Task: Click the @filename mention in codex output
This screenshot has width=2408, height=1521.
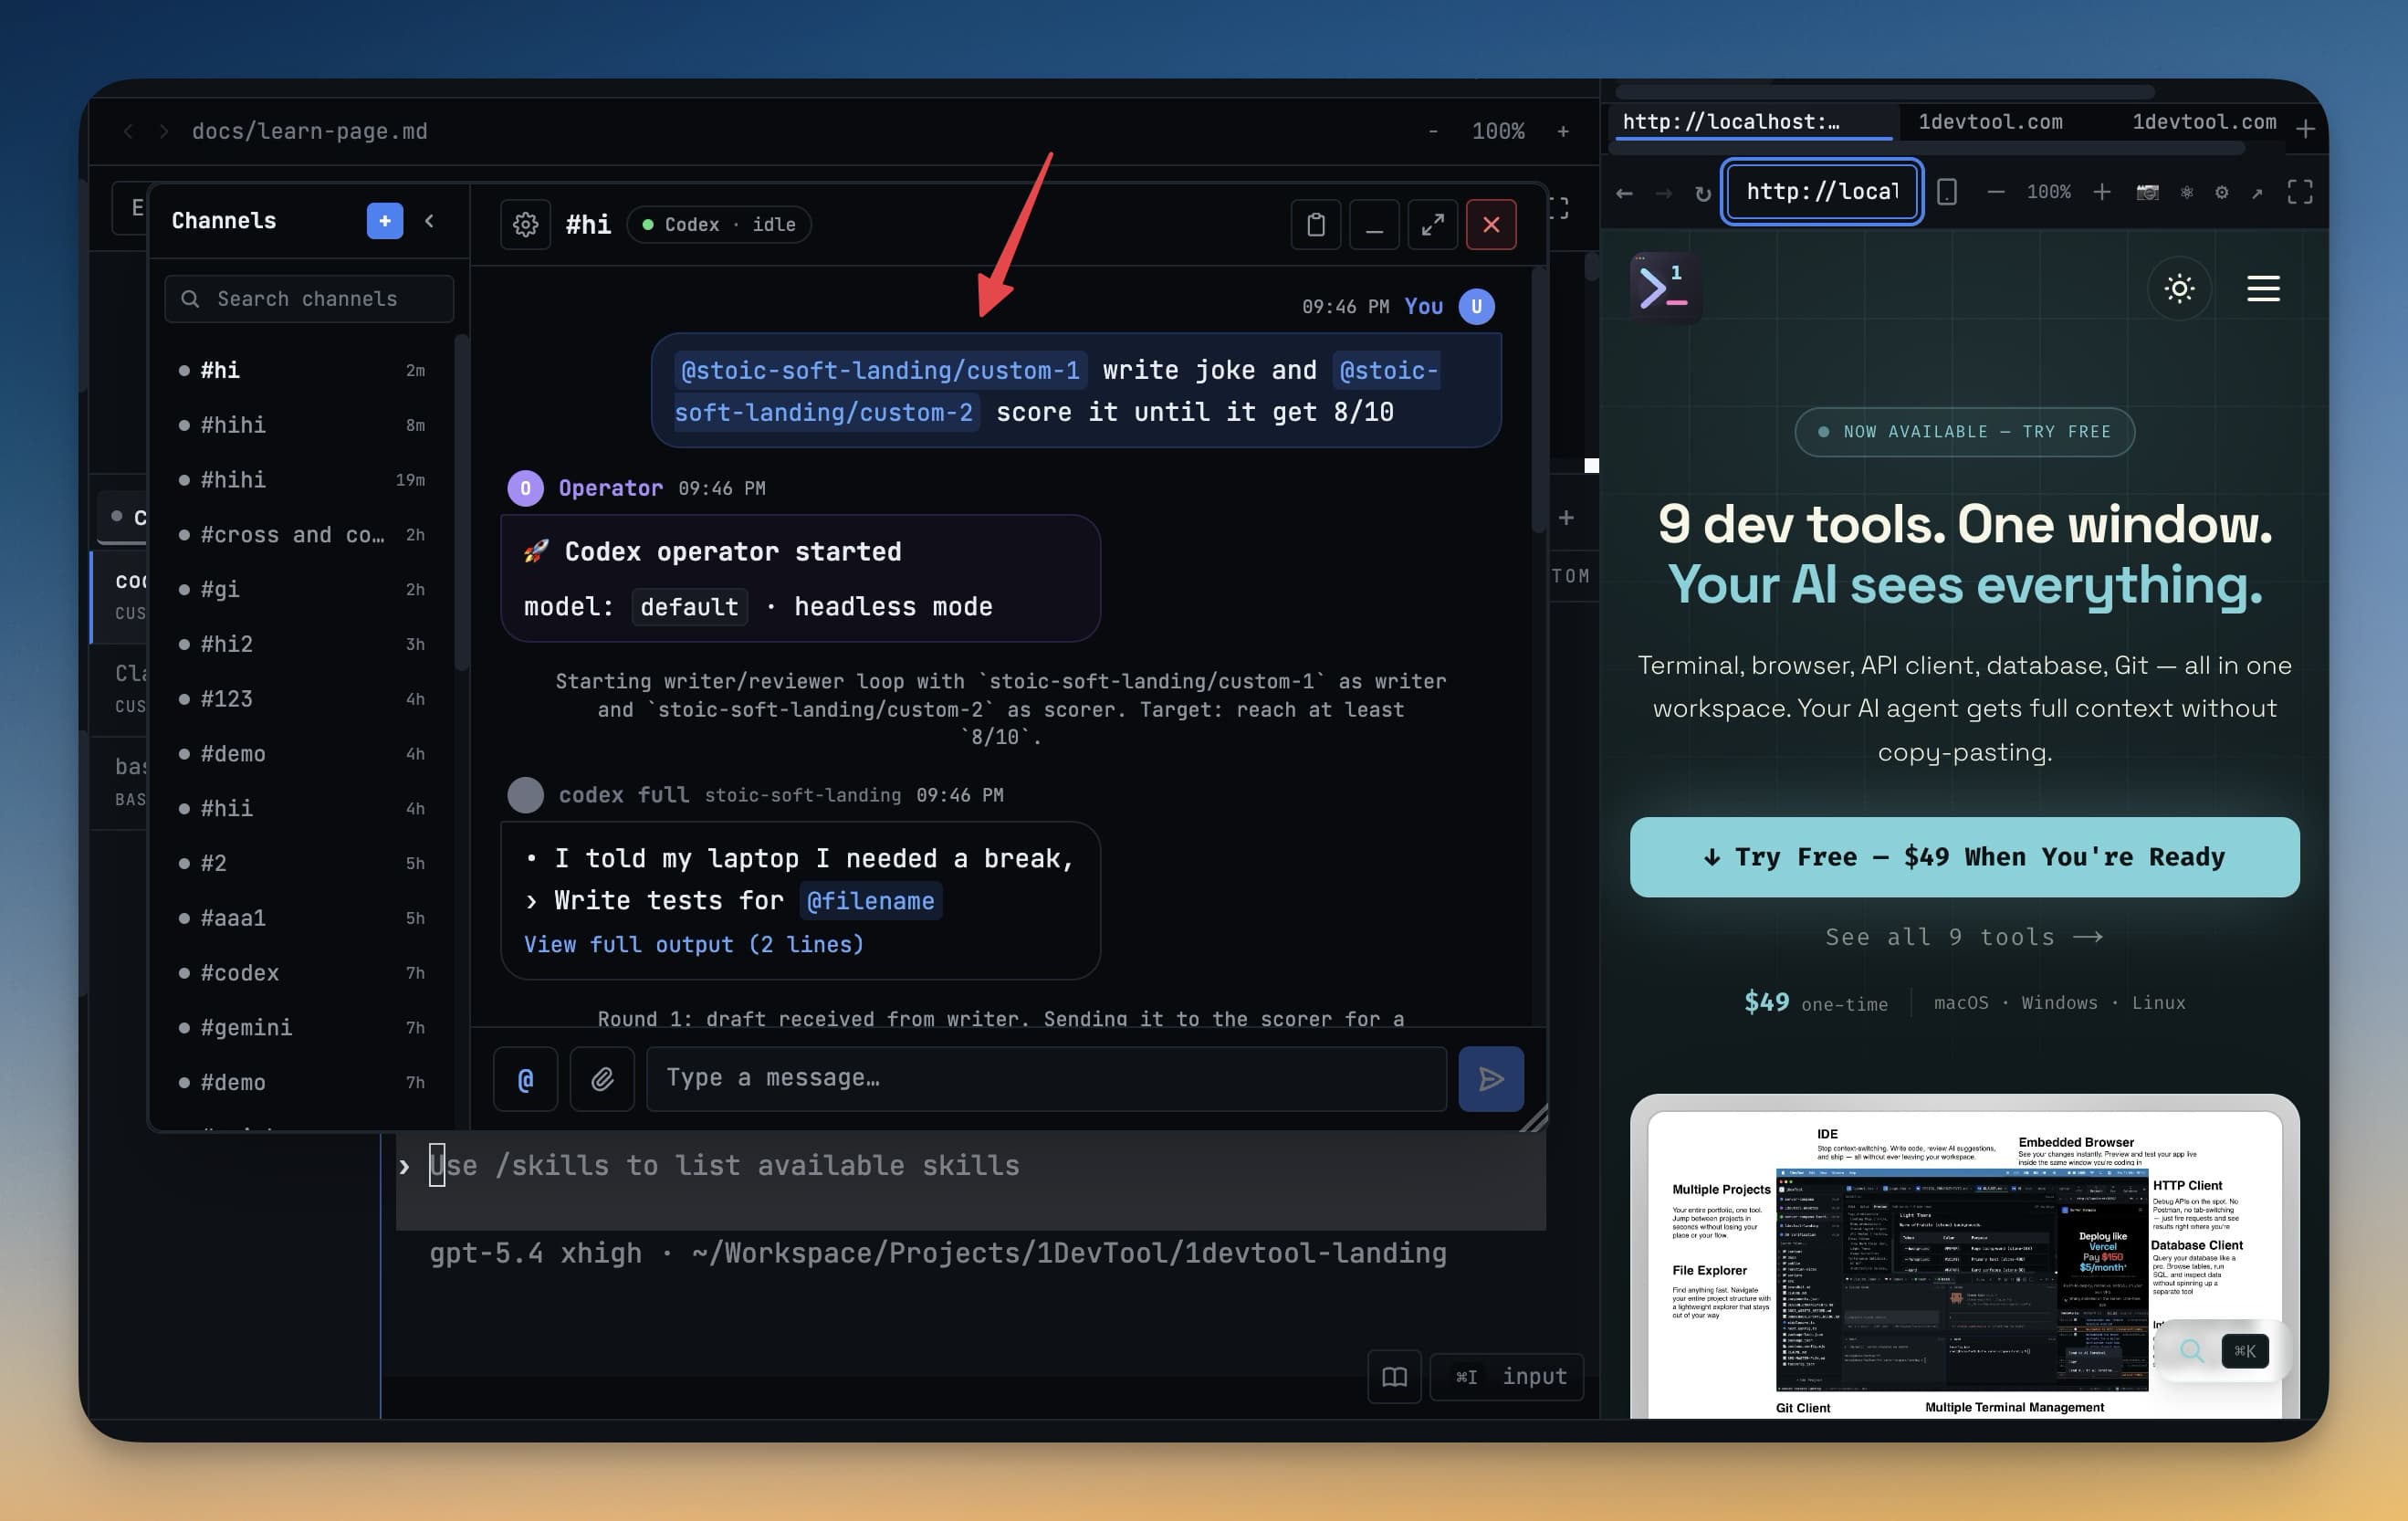Action: [x=870, y=901]
